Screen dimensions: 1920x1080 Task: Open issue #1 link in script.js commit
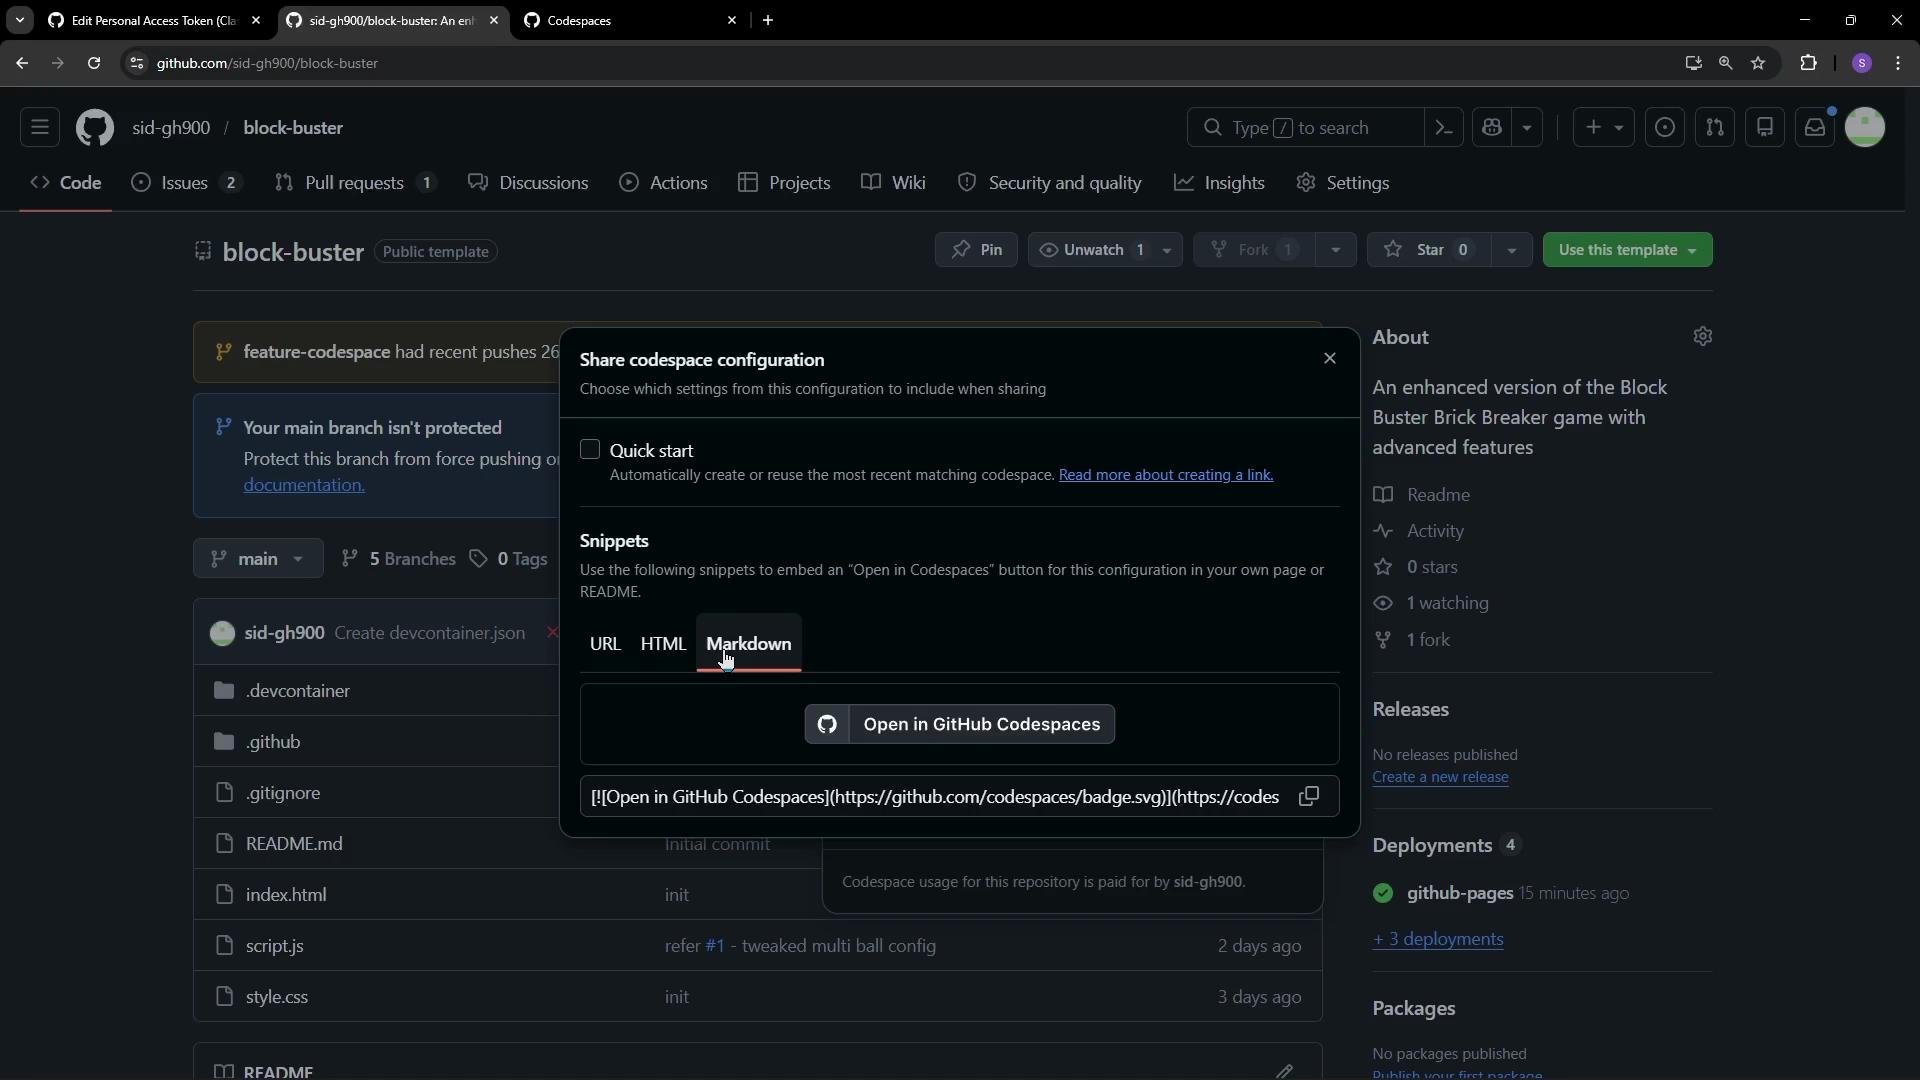pos(714,946)
